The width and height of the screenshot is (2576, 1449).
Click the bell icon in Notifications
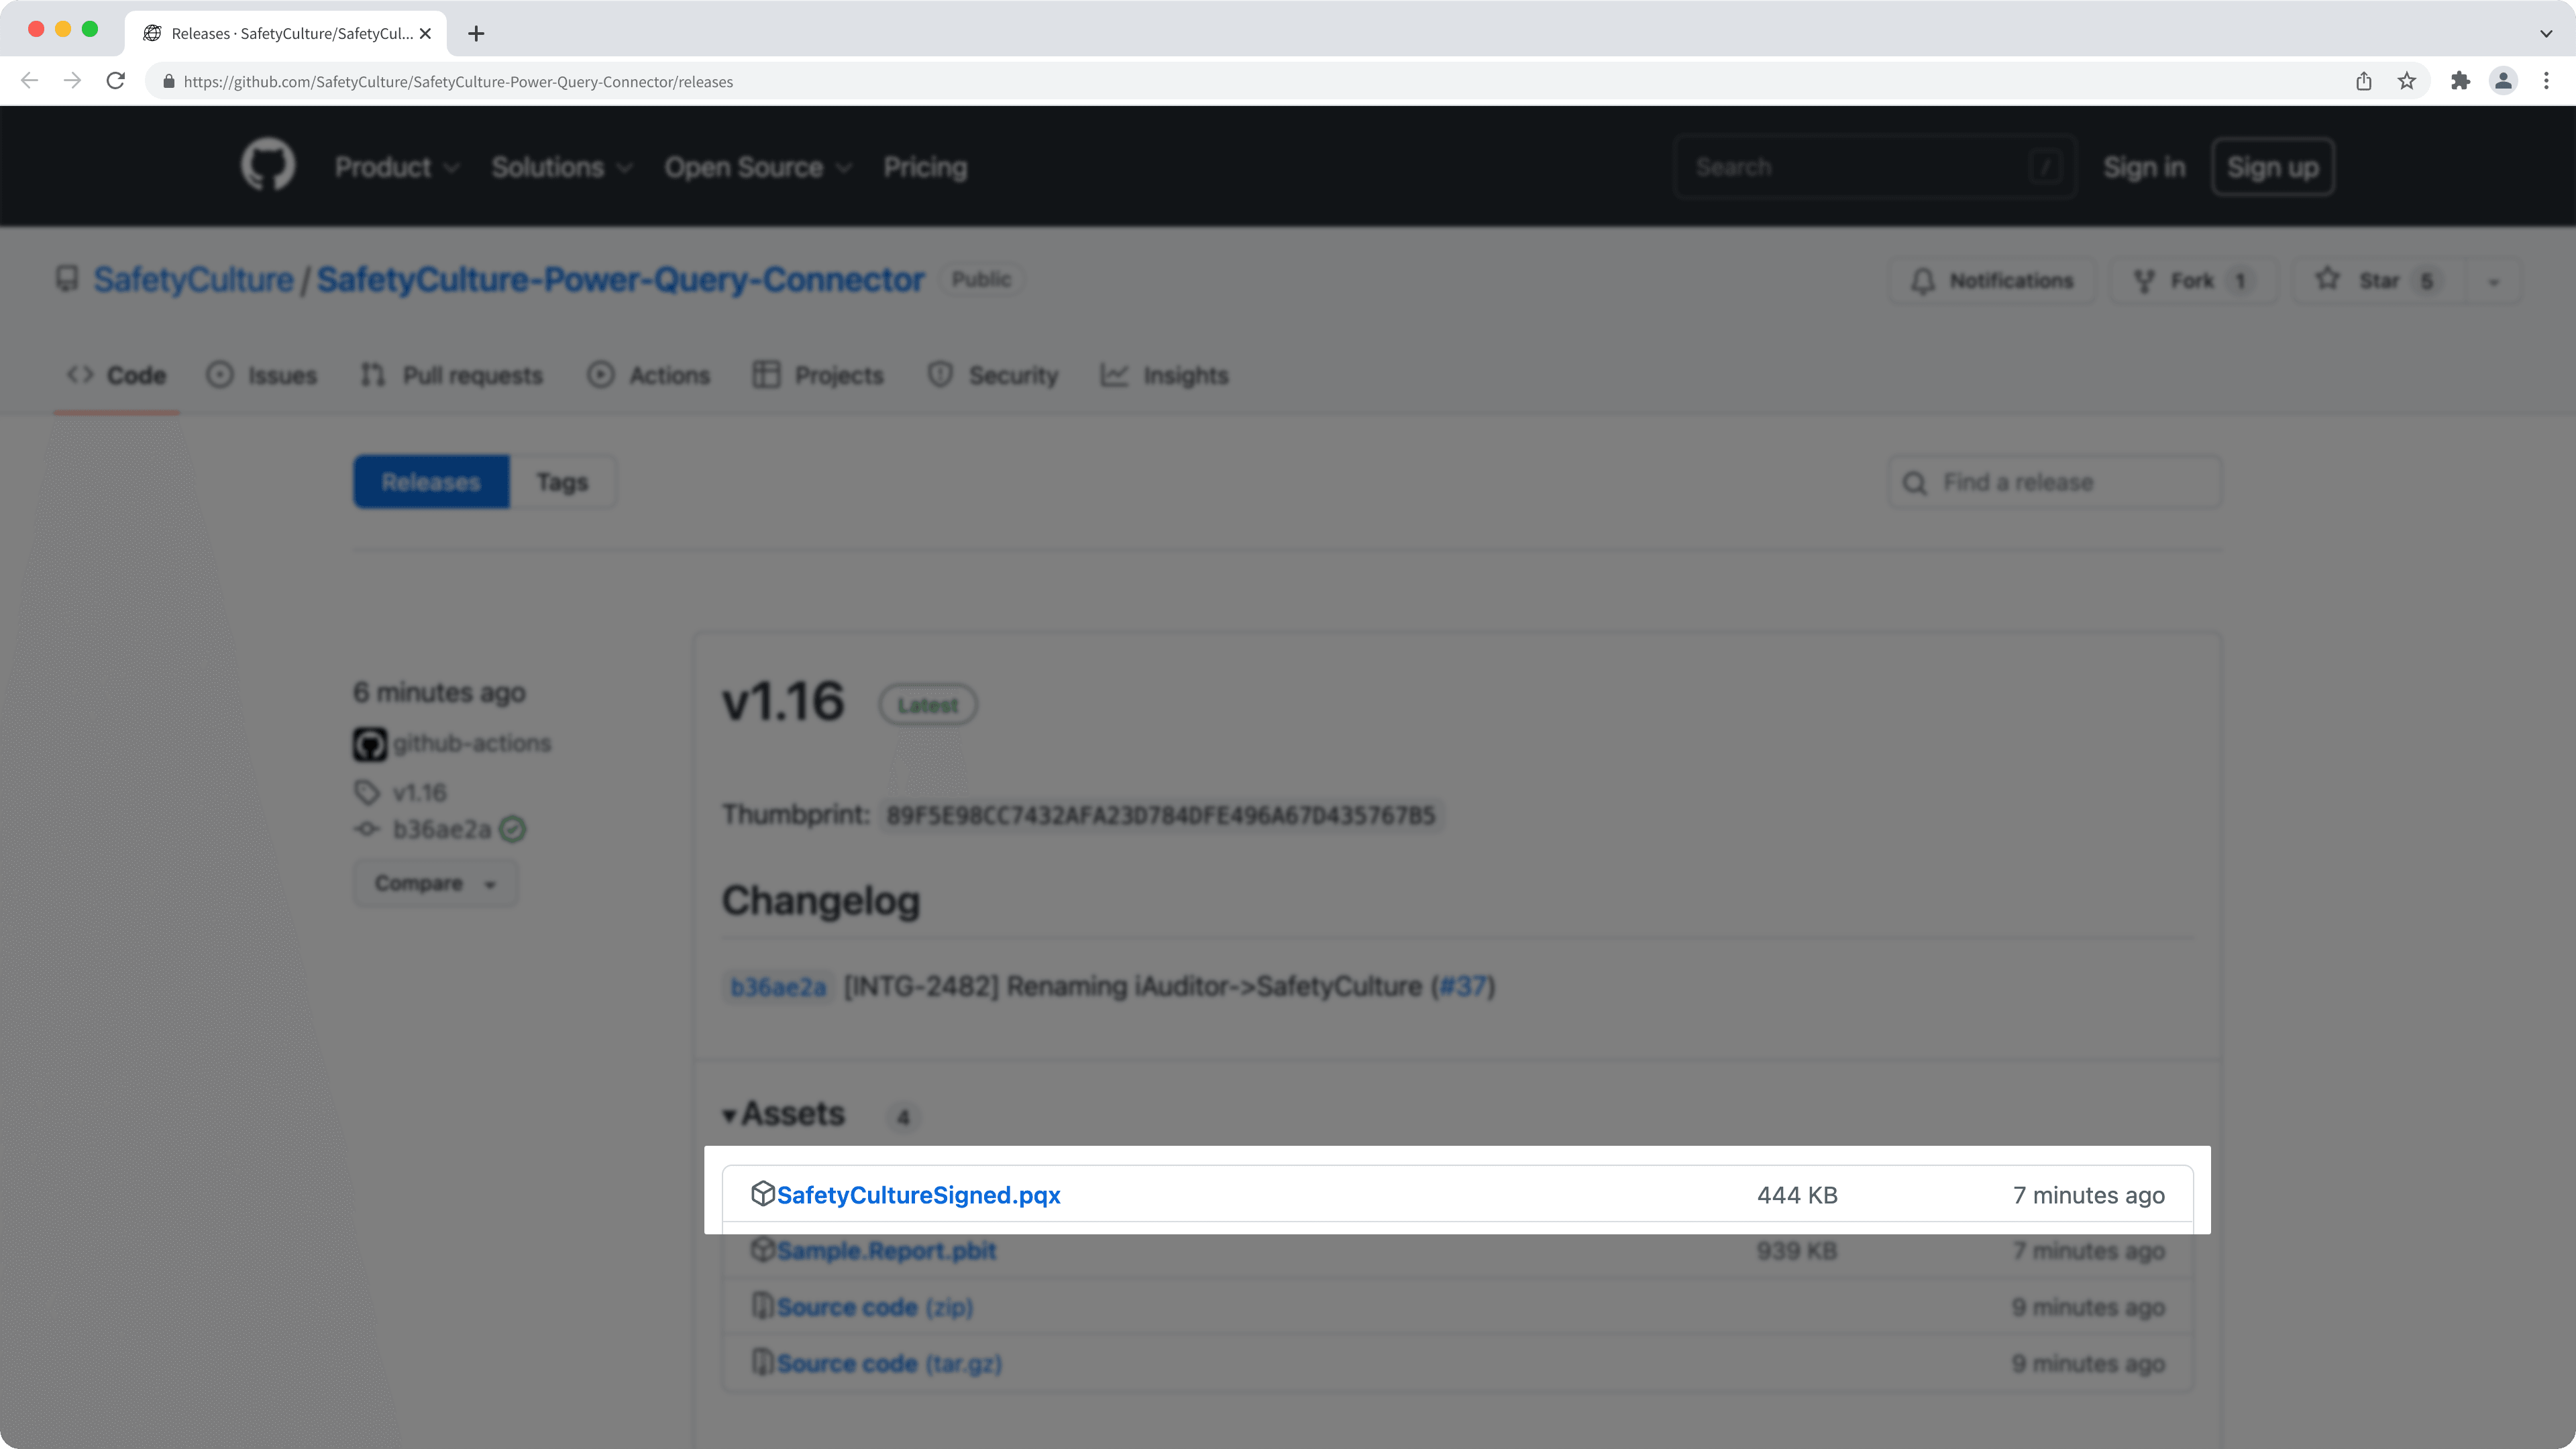click(x=1922, y=281)
